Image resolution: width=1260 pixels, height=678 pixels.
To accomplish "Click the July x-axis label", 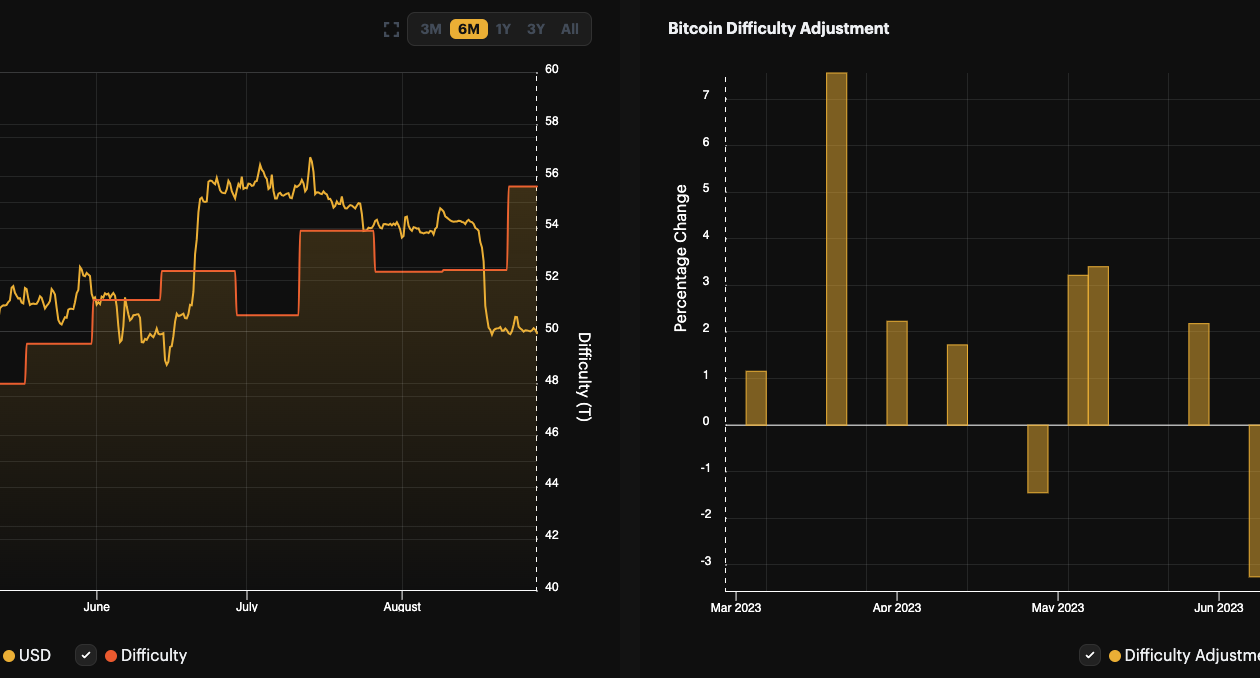I will click(247, 607).
